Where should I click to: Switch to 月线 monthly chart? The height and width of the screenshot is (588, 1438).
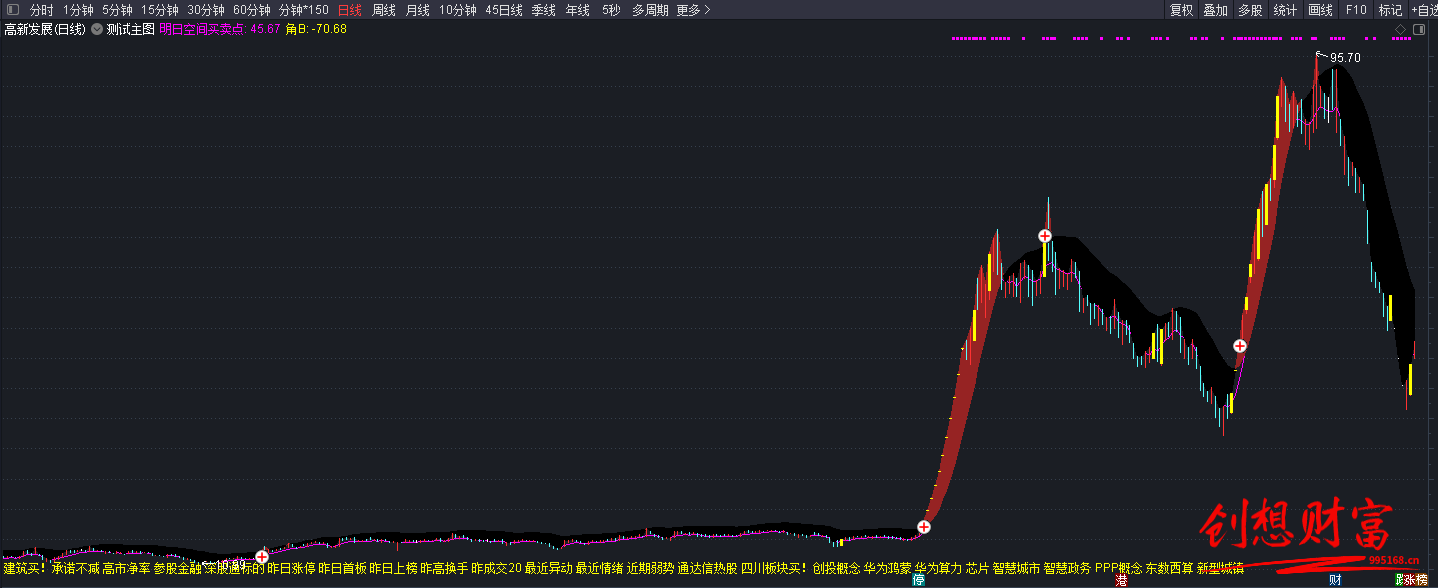417,10
